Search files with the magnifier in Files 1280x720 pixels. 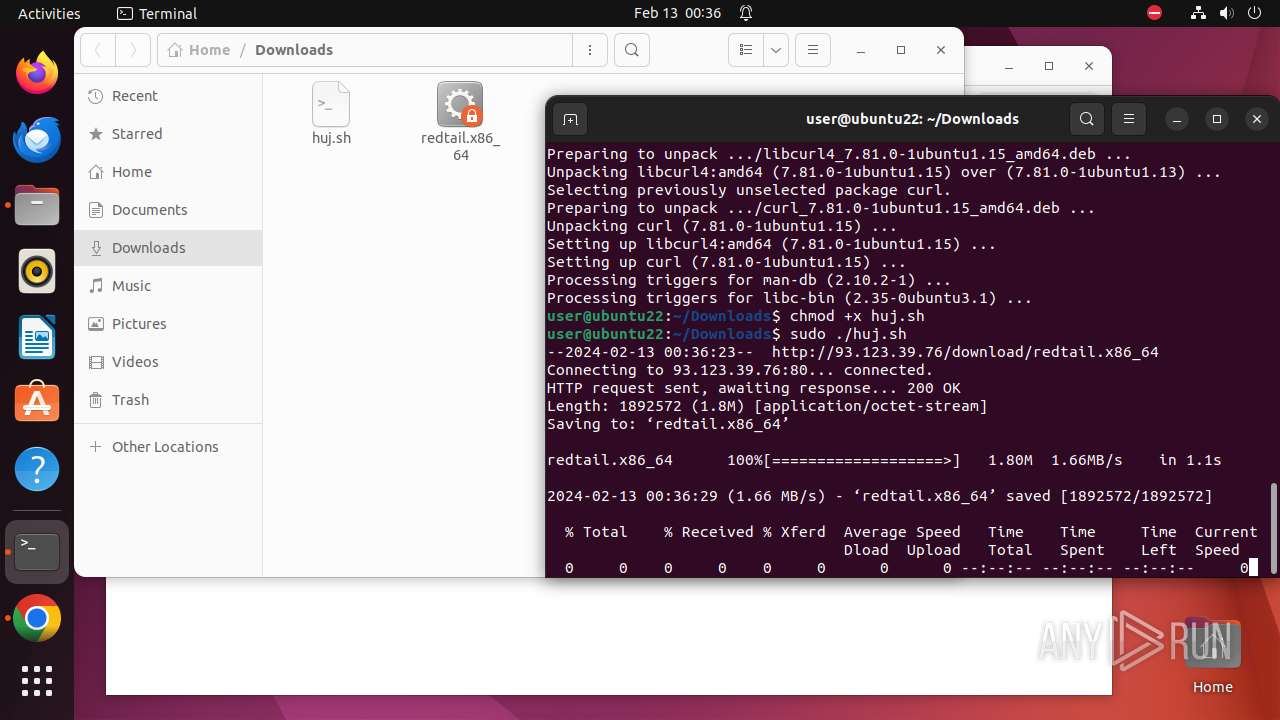coord(632,50)
